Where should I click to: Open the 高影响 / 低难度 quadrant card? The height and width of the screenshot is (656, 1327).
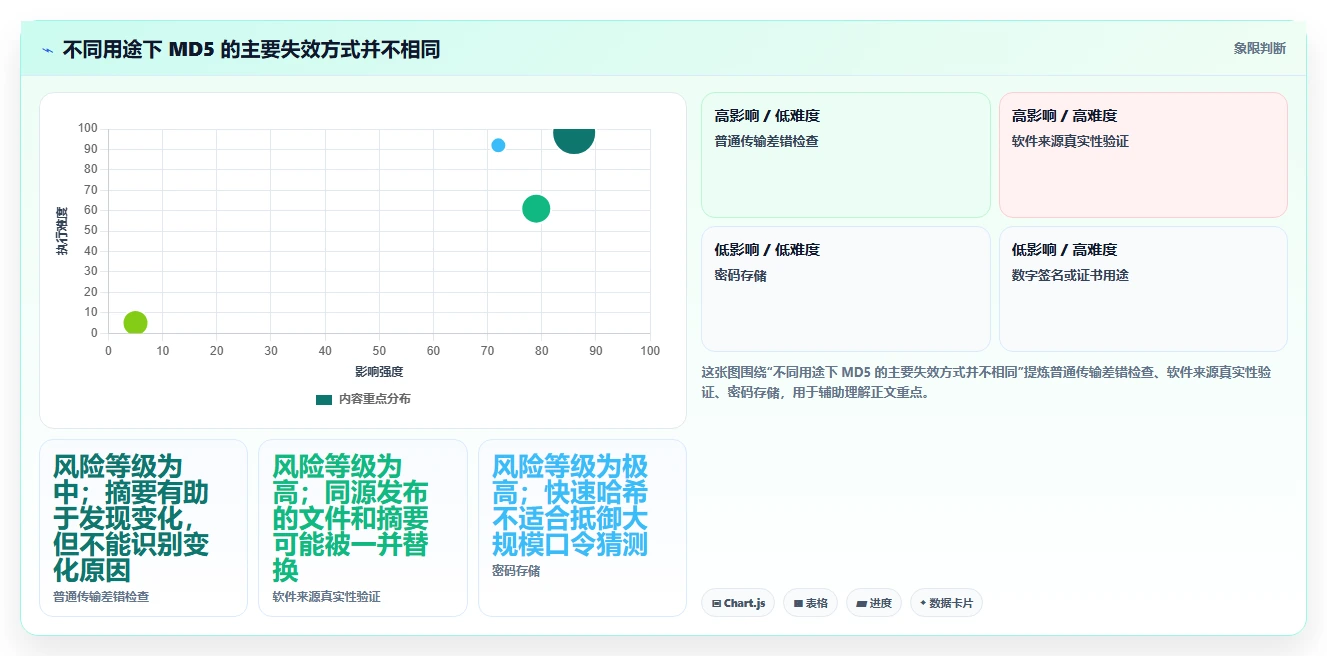click(x=846, y=155)
